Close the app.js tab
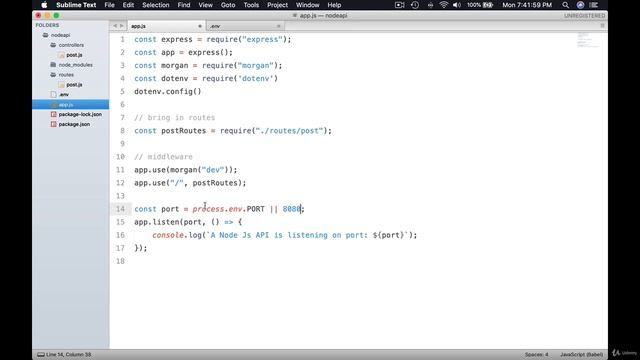This screenshot has height=360, width=640. [x=200, y=26]
